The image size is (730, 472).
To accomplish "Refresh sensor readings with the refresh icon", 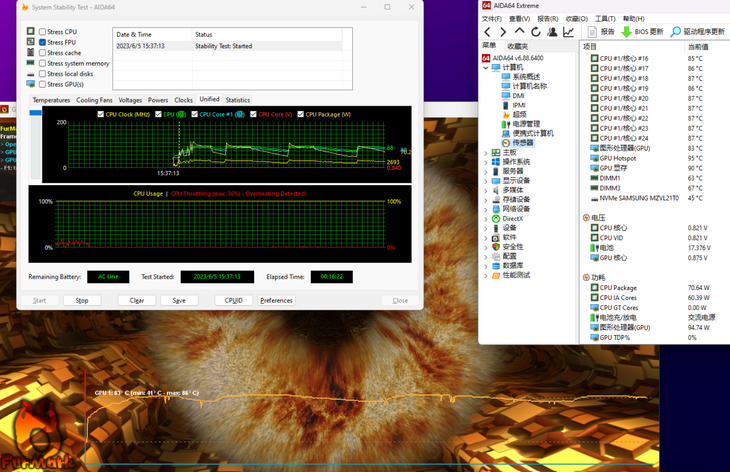I will coord(536,32).
